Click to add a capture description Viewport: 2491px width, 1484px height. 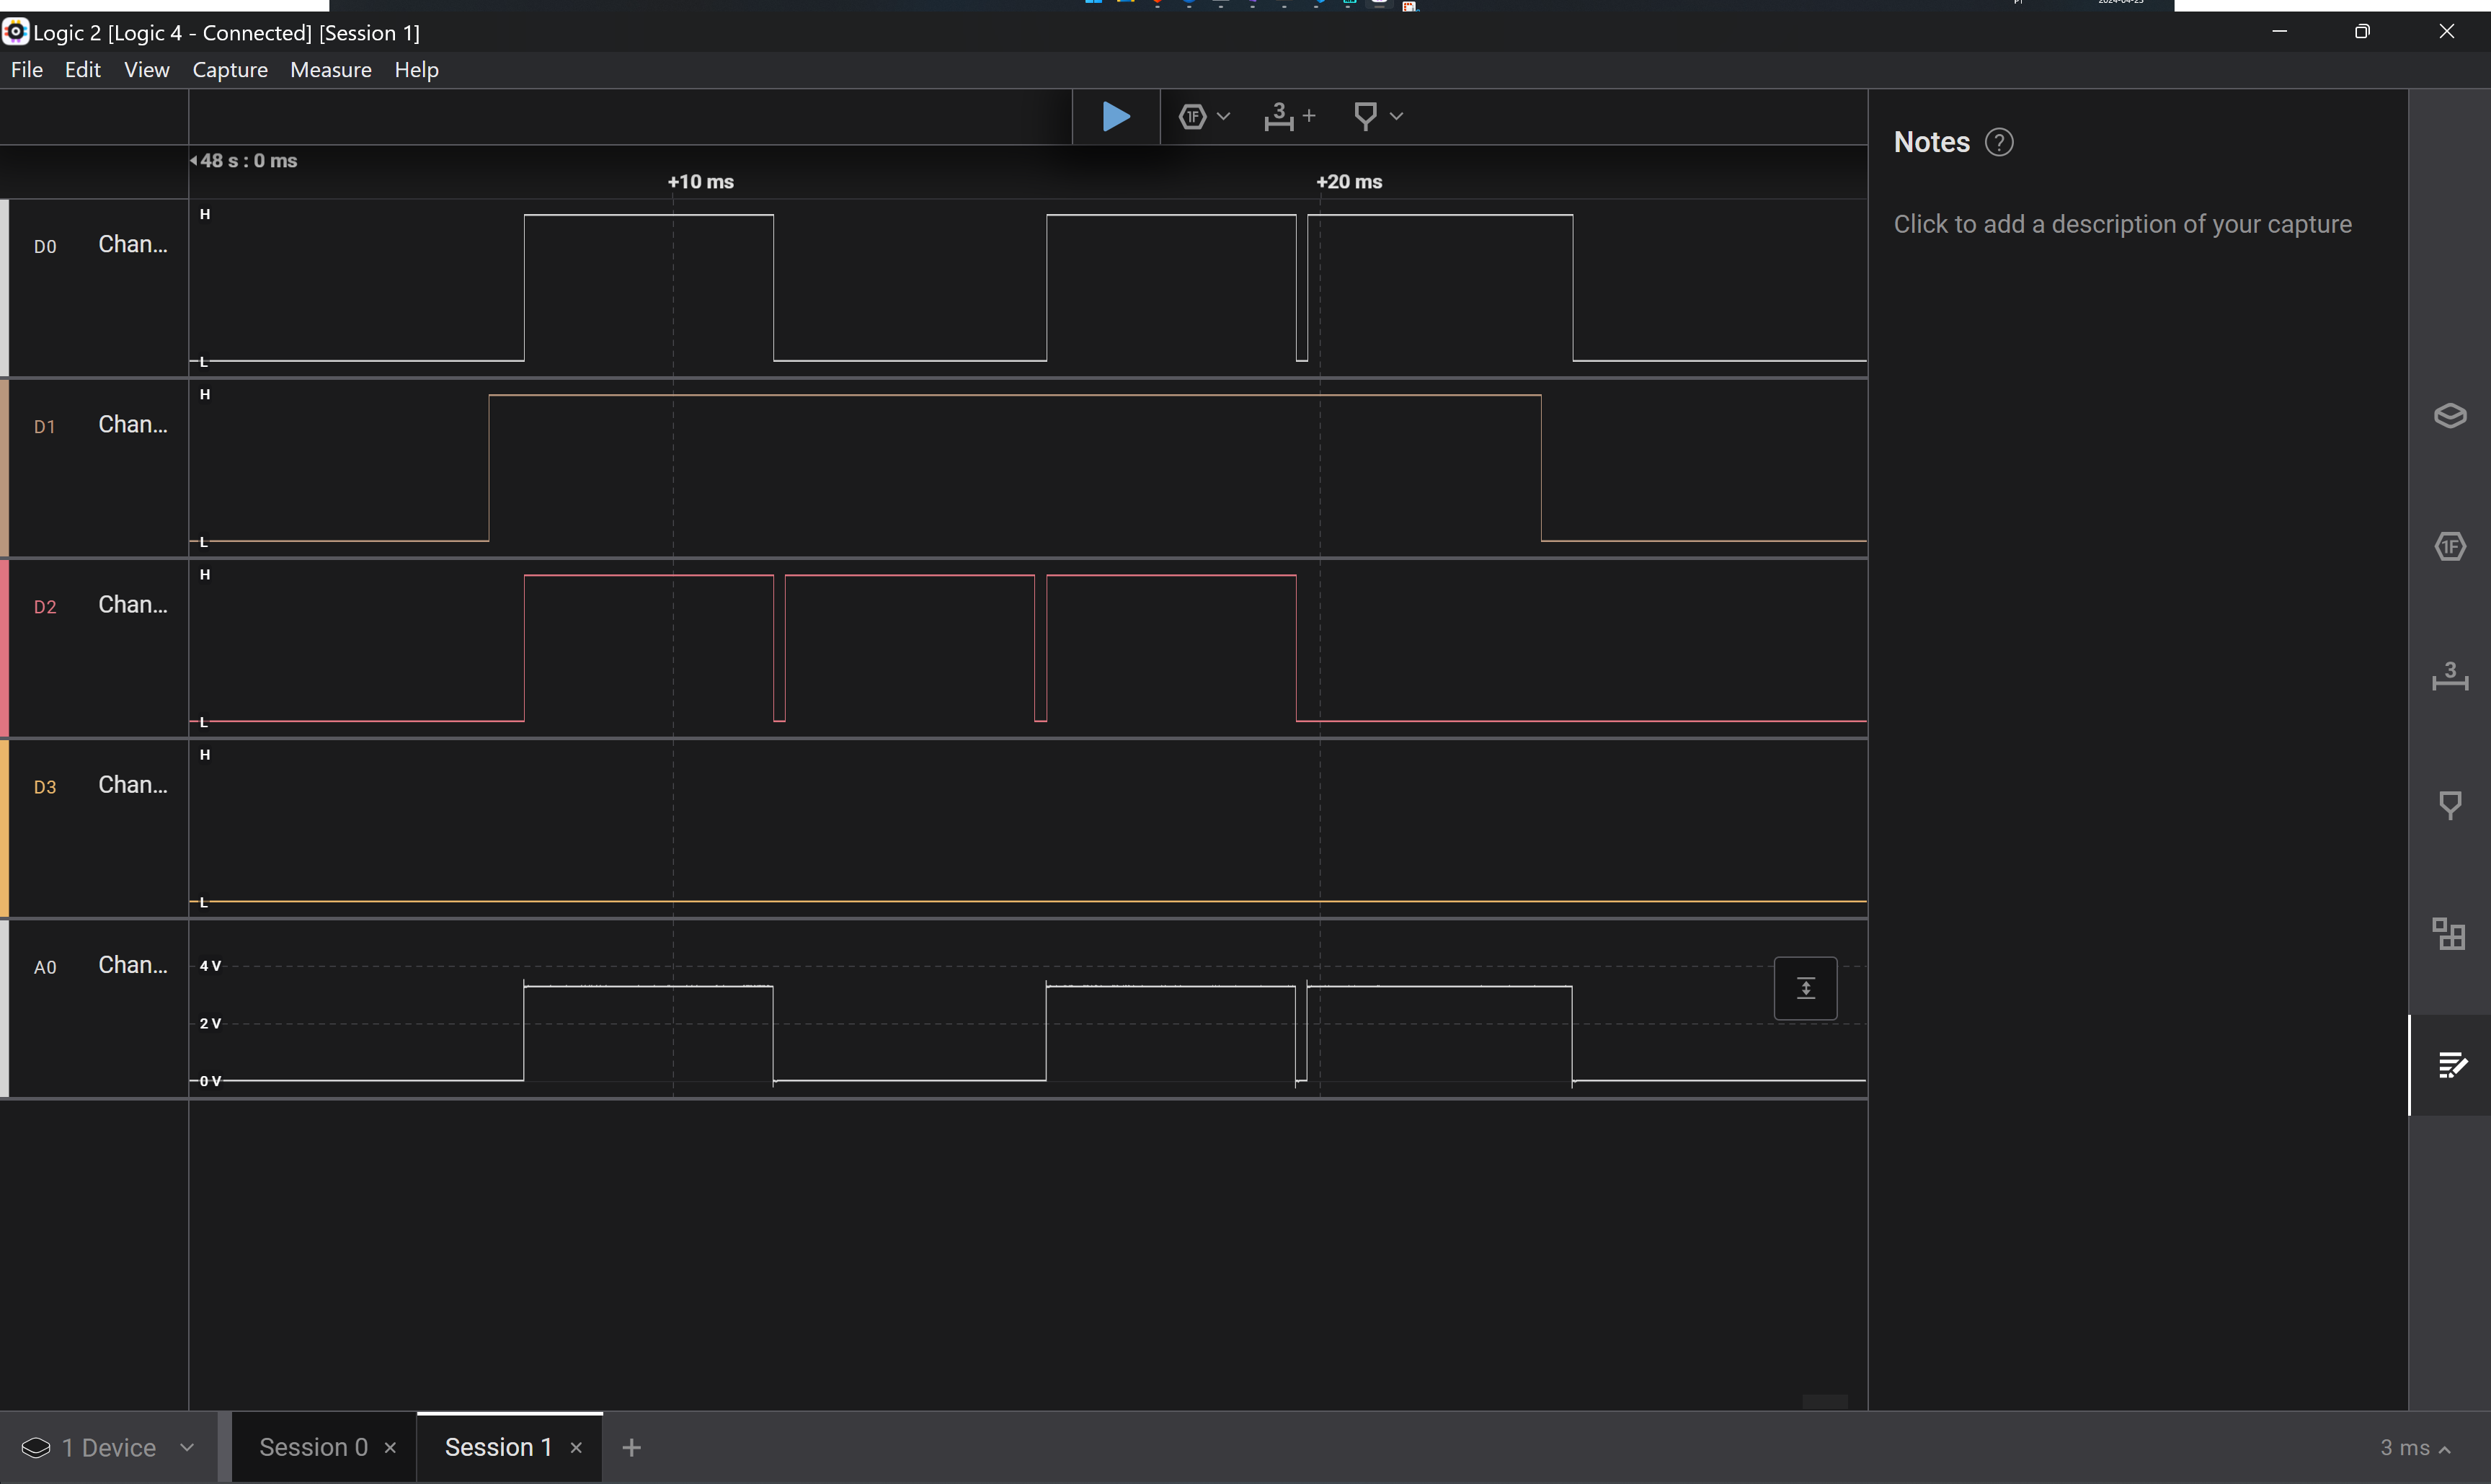click(x=2121, y=224)
